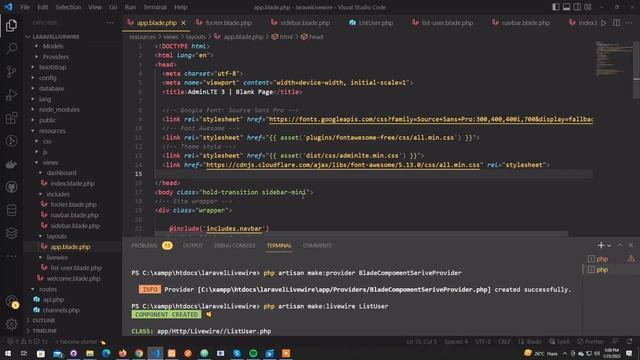Run the file with editor play button

(604, 23)
